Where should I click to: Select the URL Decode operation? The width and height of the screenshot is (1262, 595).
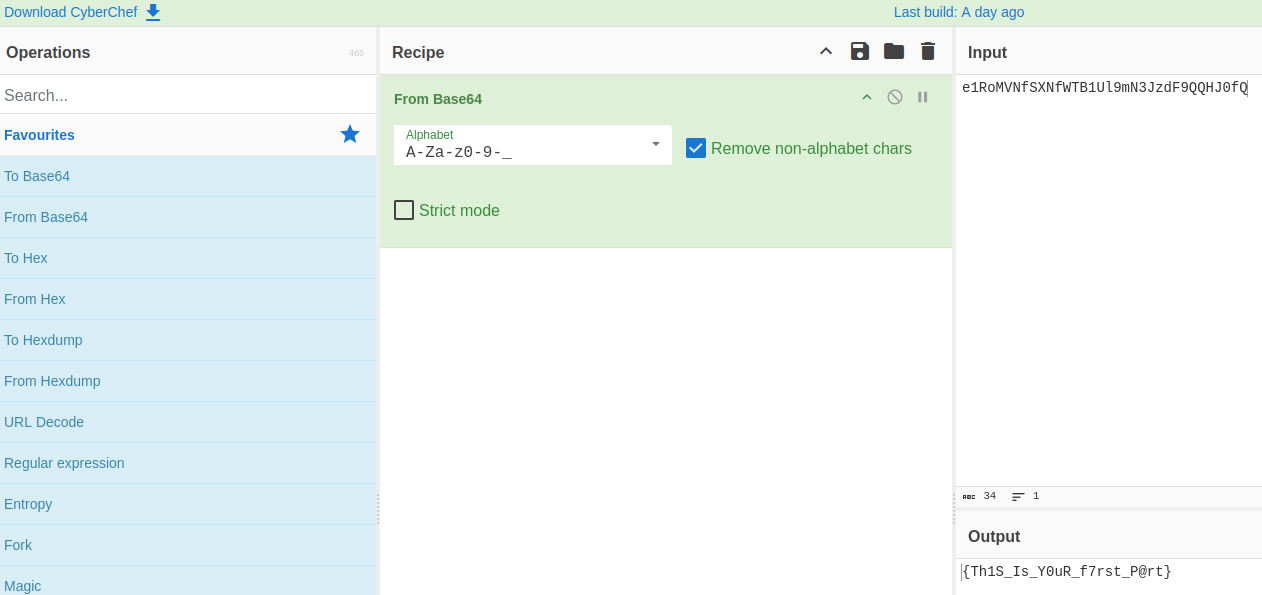coord(188,422)
